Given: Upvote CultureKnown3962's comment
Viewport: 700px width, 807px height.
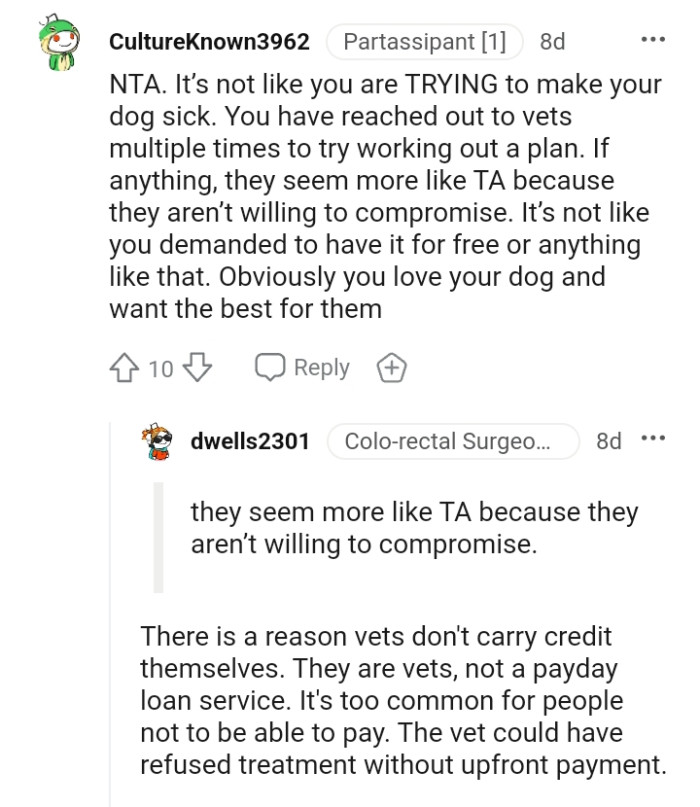Looking at the screenshot, I should tap(123, 368).
